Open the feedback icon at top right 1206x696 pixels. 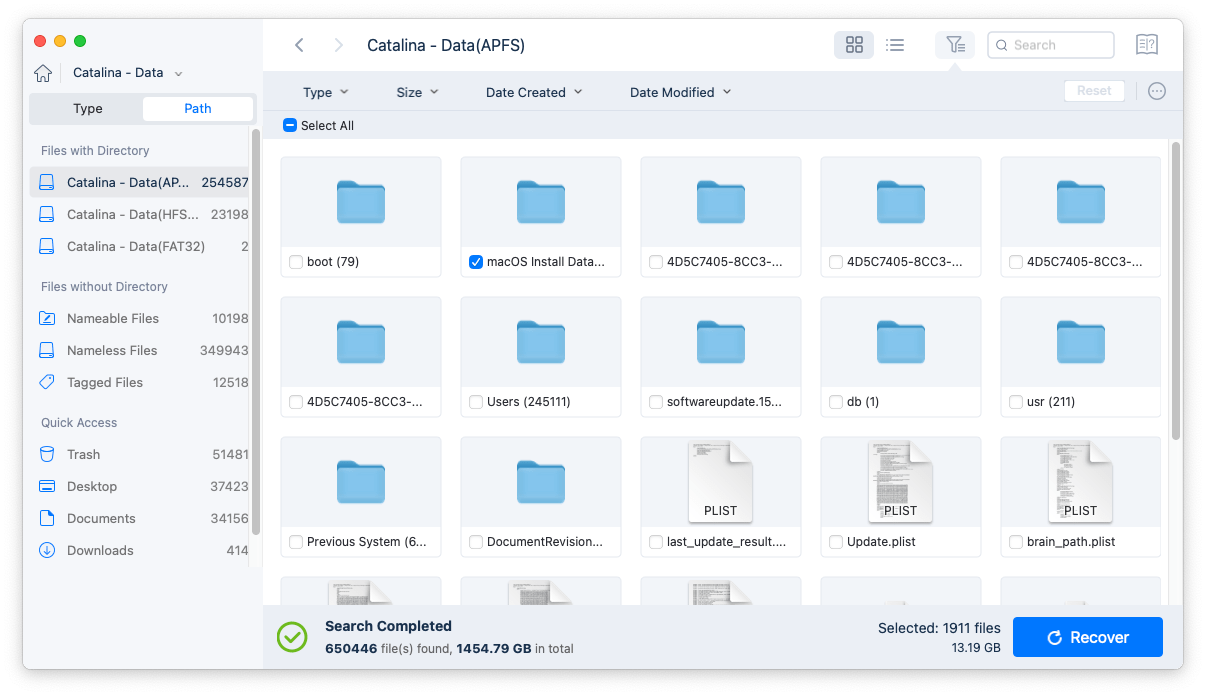1146,44
